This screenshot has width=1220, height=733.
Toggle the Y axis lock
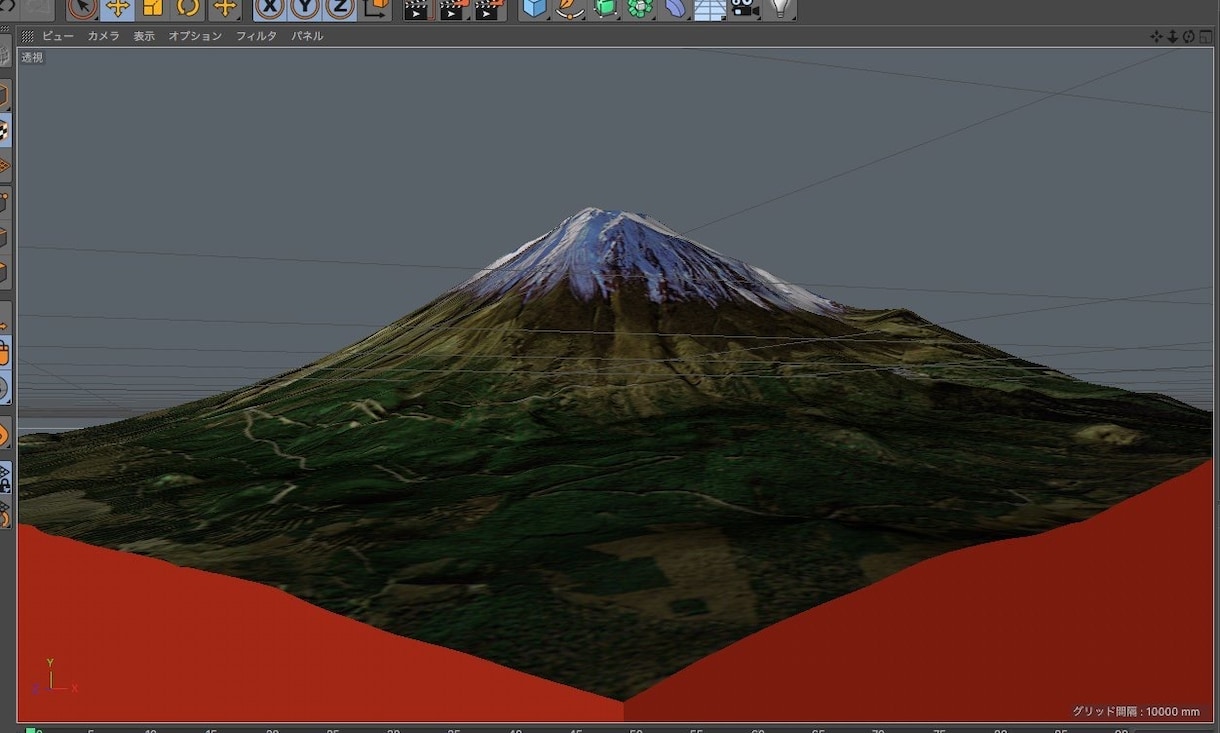305,8
